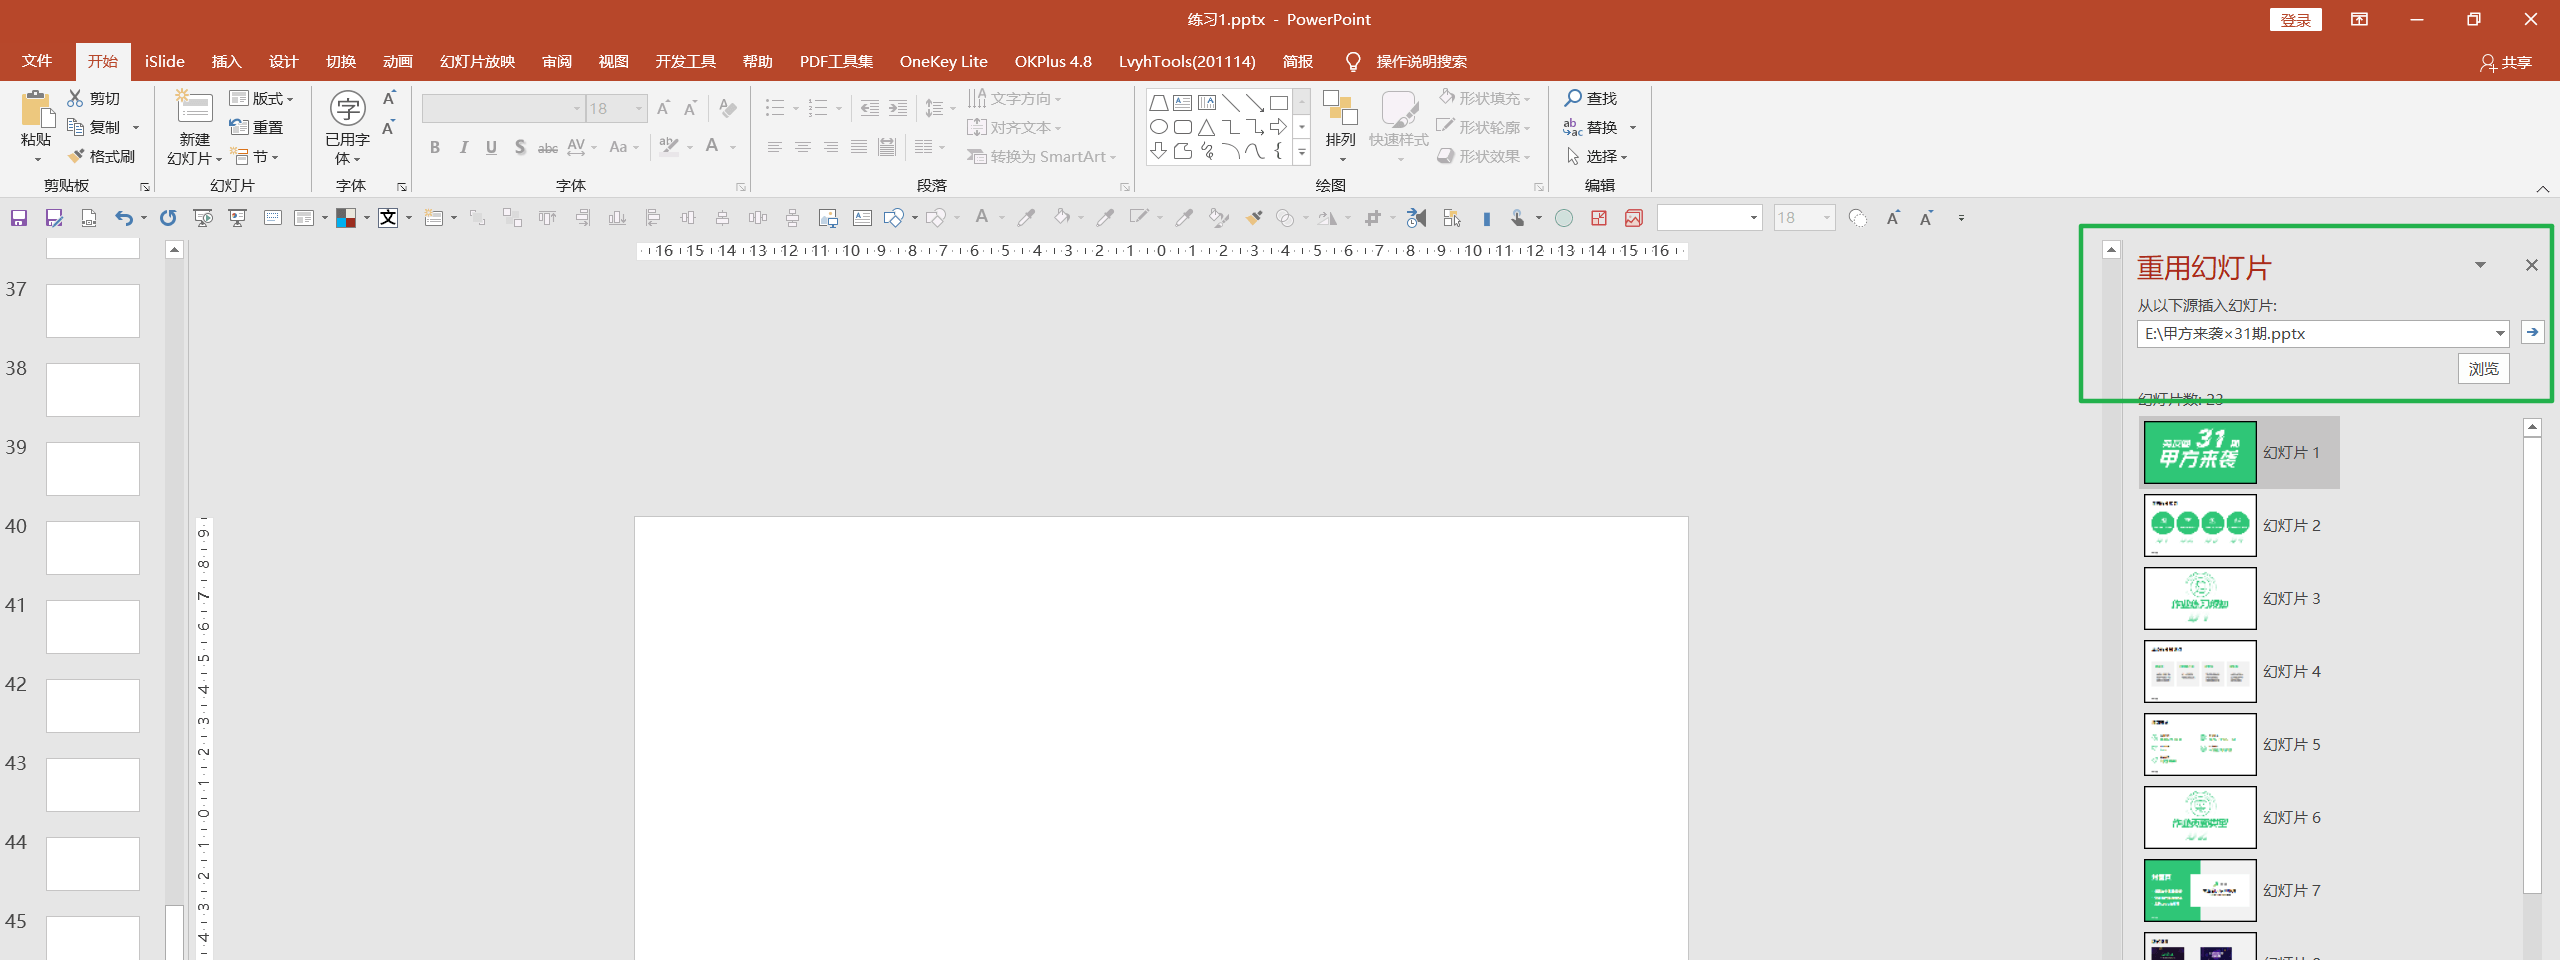Viewport: 2560px width, 960px height.
Task: Click the Login (登录) button
Action: click(x=2296, y=20)
